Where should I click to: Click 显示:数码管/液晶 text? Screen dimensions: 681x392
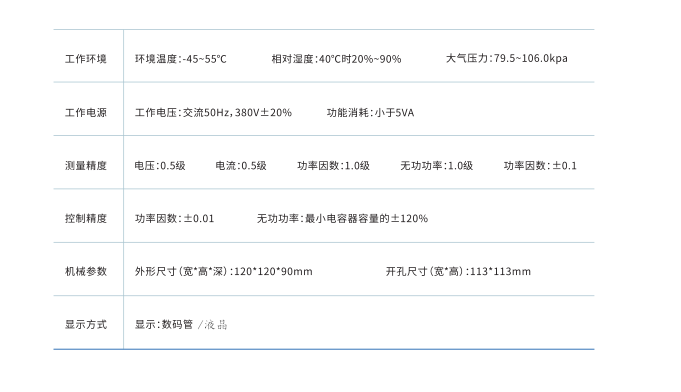pos(181,324)
